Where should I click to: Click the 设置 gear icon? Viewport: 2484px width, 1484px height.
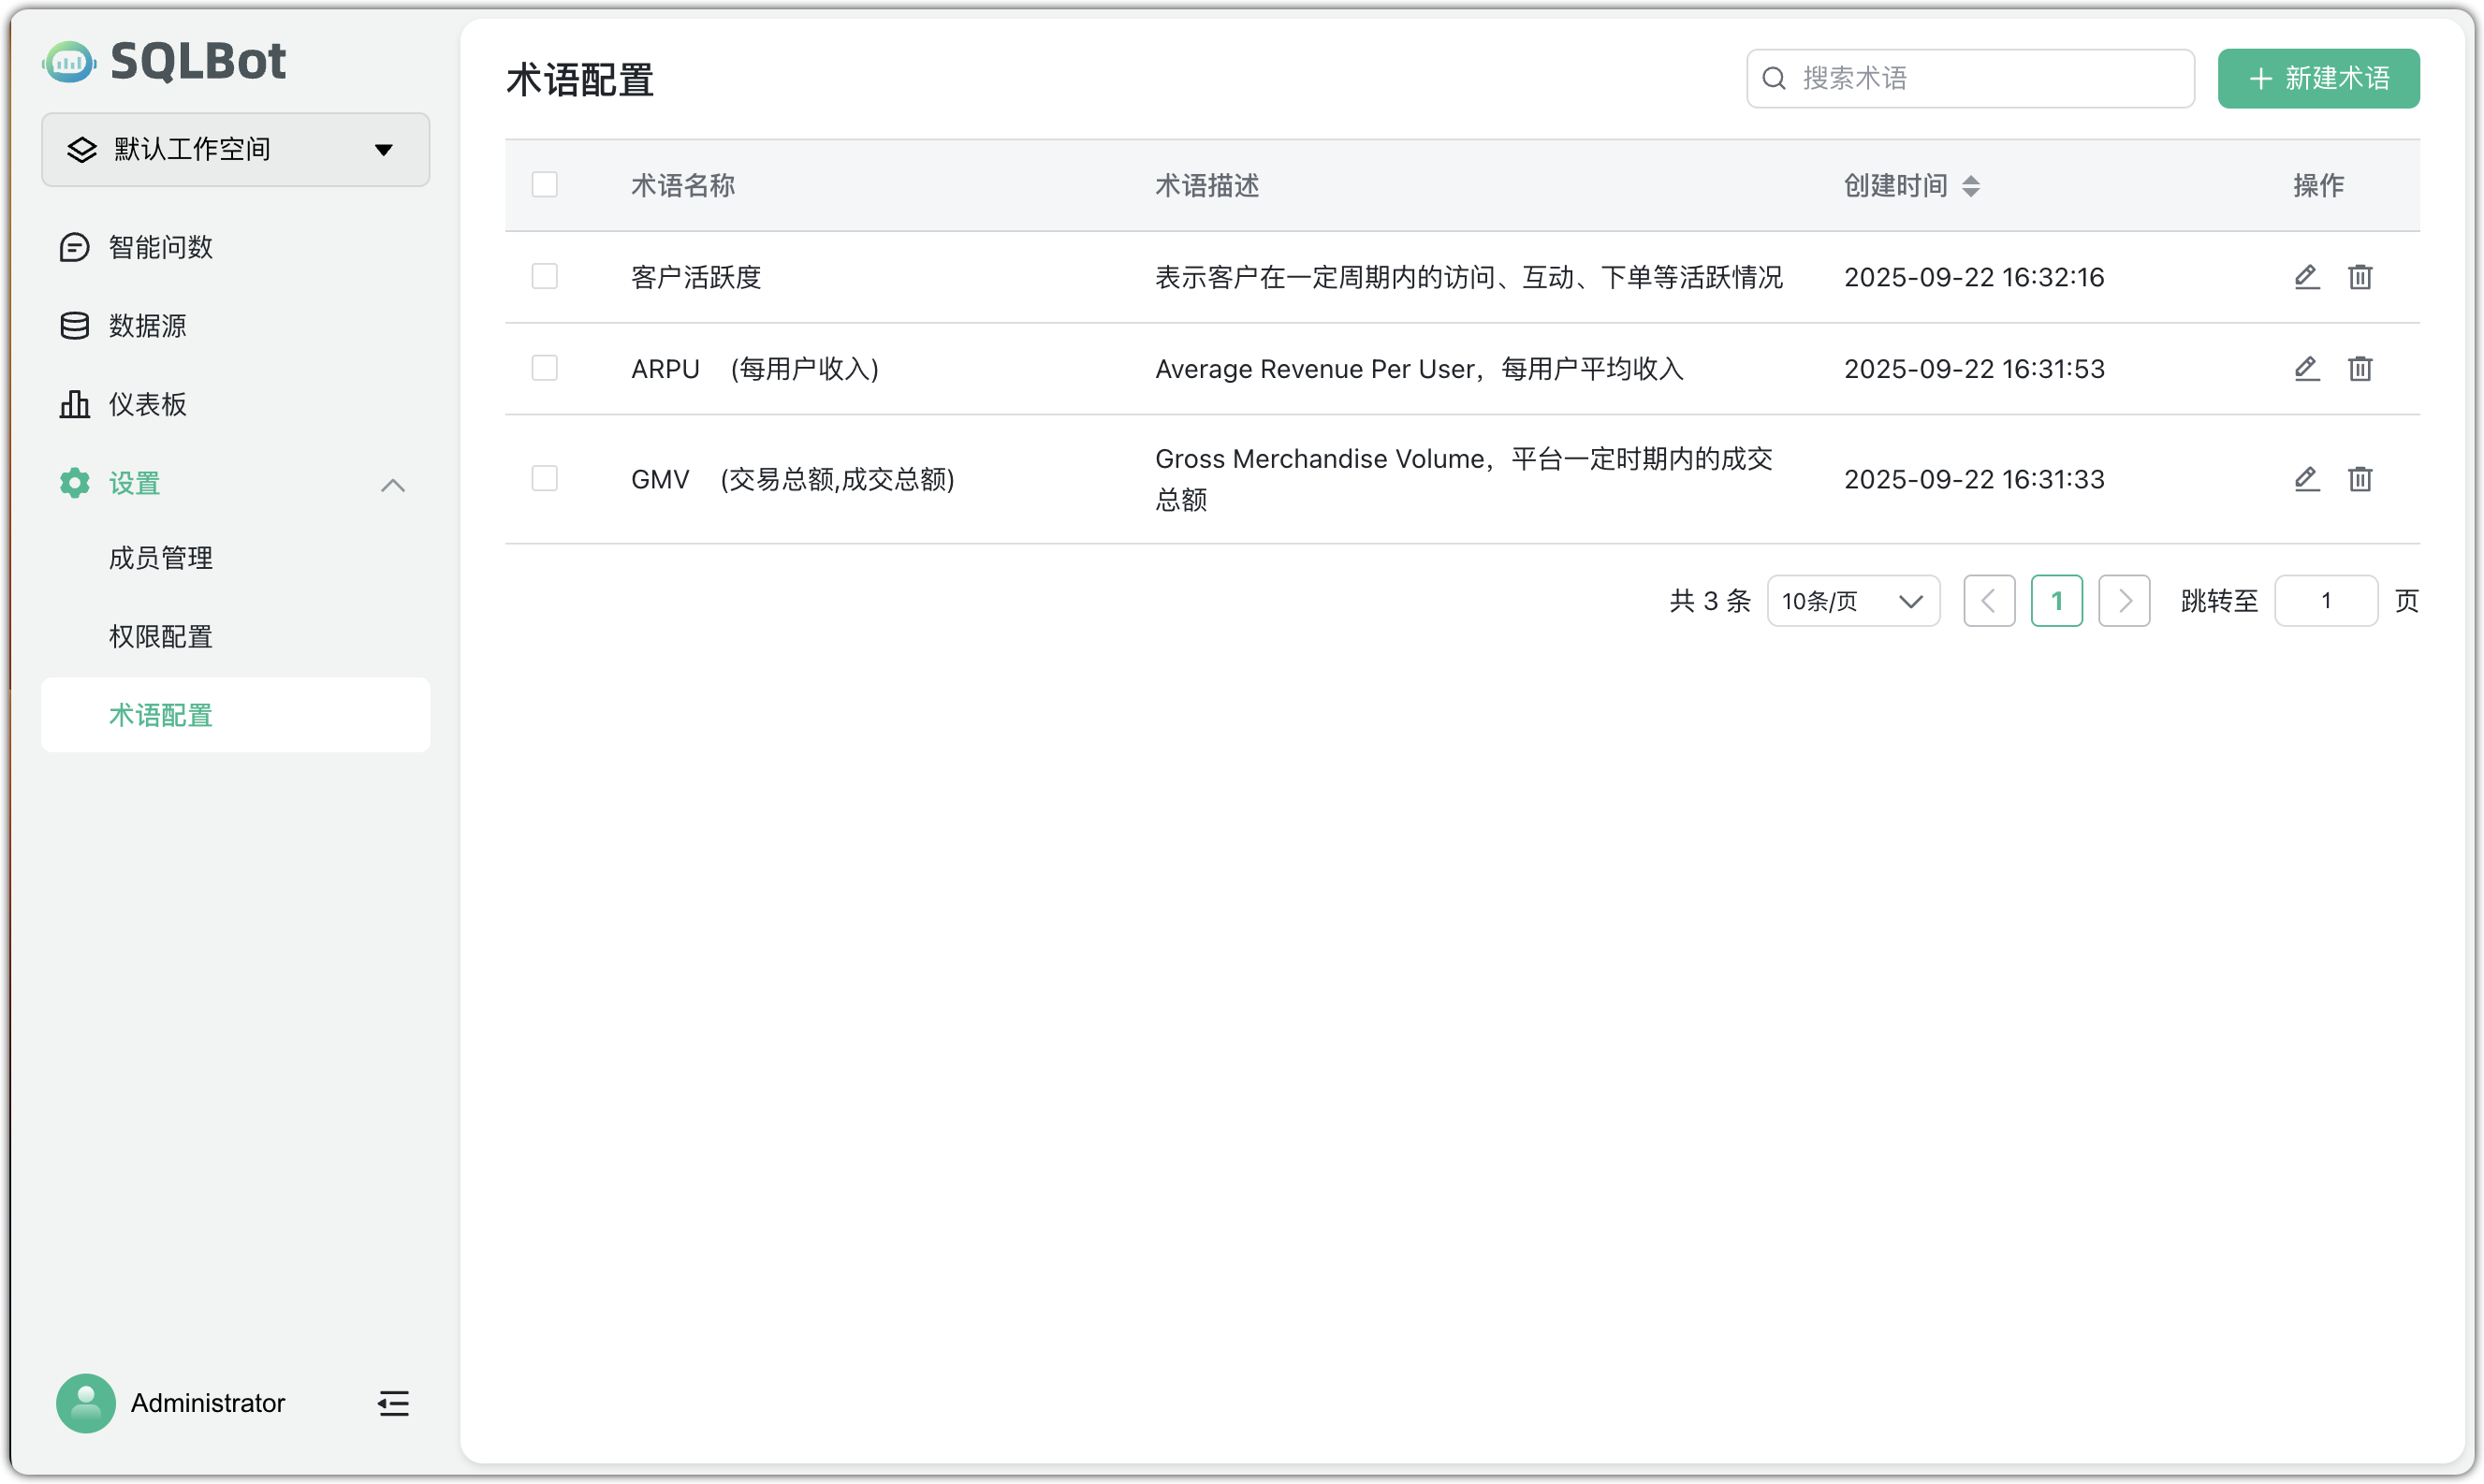point(74,483)
